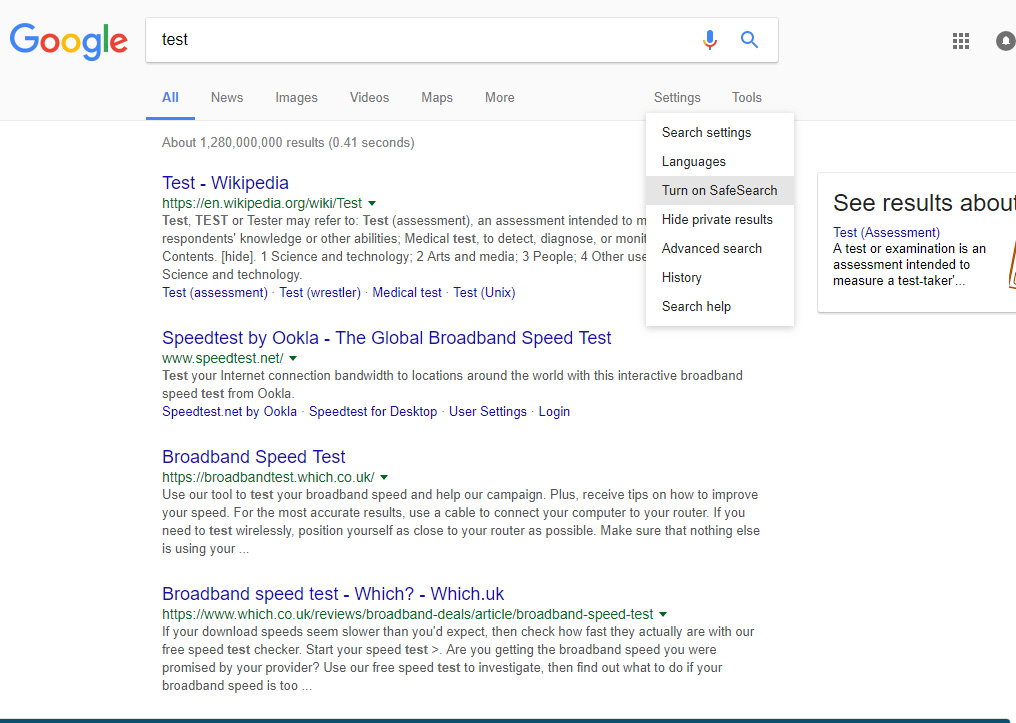This screenshot has height=723, width=1016.
Task: Switch to the Maps tab
Action: coord(437,98)
